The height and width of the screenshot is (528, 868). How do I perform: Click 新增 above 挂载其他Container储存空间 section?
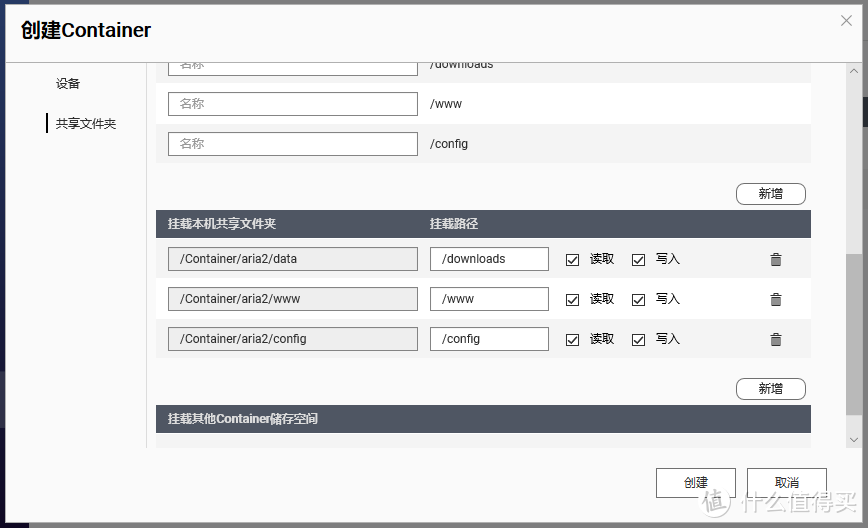tap(770, 388)
